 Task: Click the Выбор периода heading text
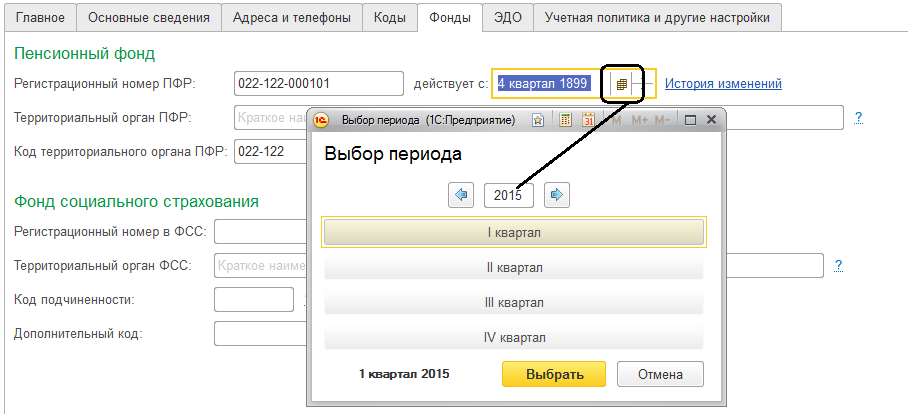click(393, 154)
